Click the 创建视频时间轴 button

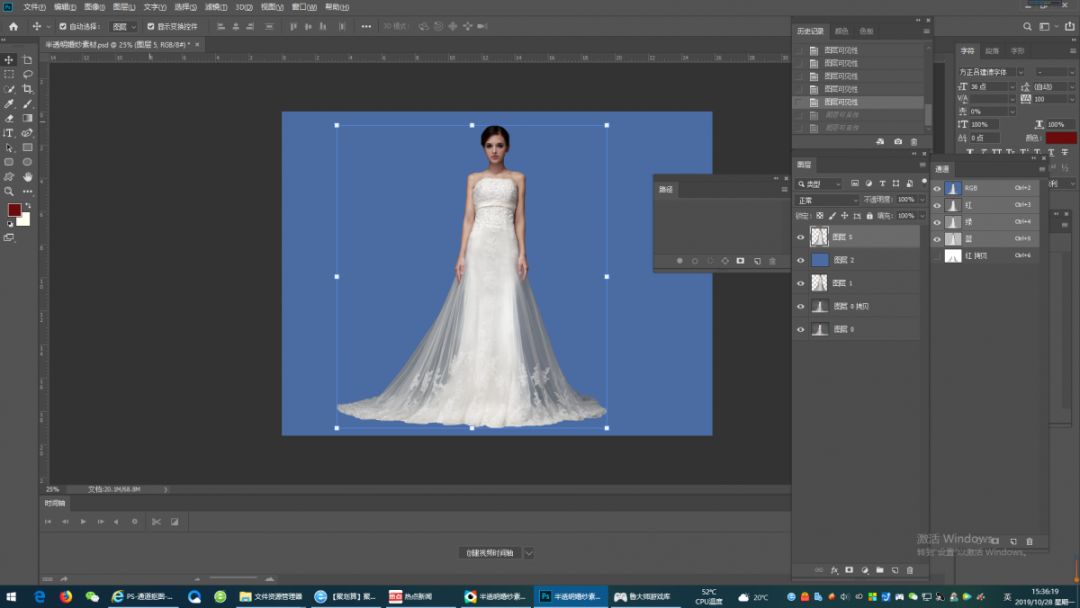pyautogui.click(x=489, y=553)
